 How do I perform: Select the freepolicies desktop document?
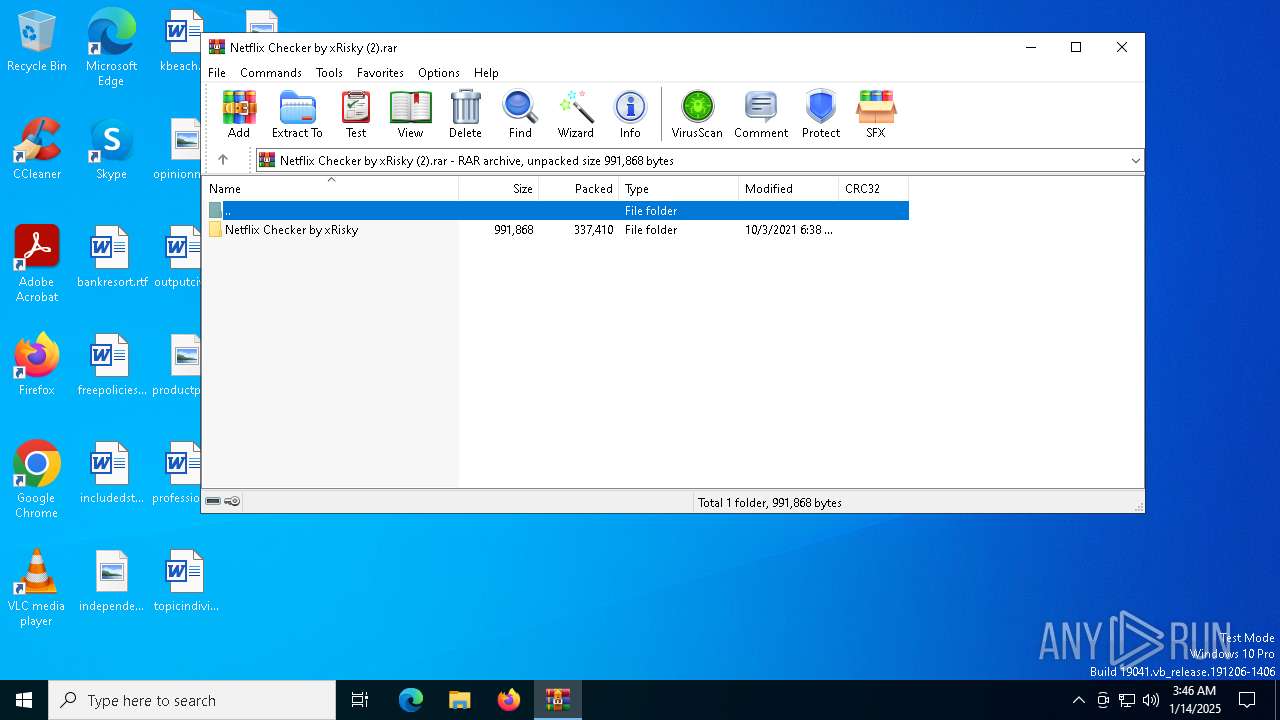pos(111,366)
